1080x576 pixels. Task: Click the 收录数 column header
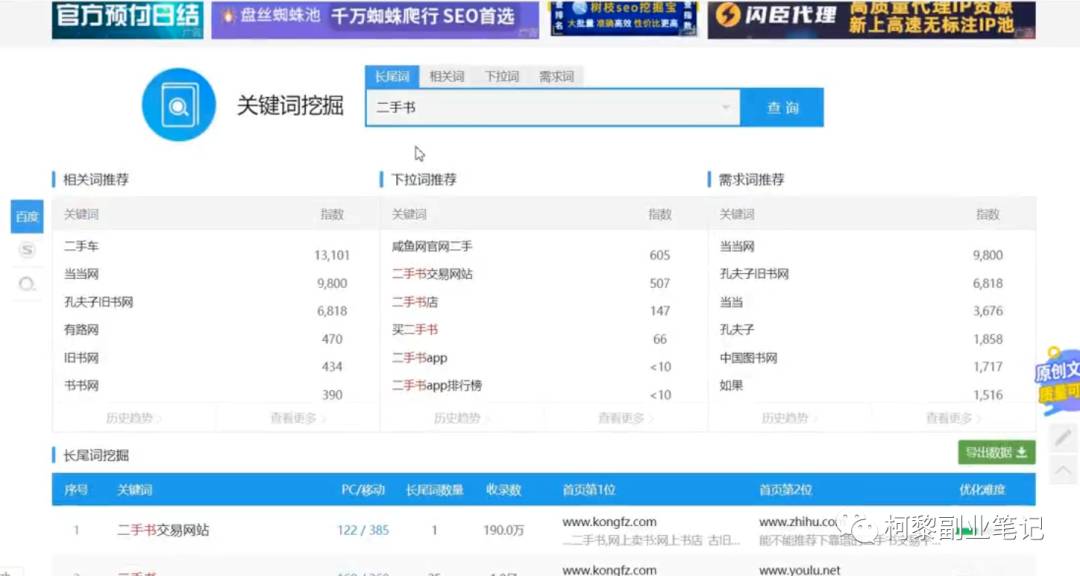tap(503, 490)
